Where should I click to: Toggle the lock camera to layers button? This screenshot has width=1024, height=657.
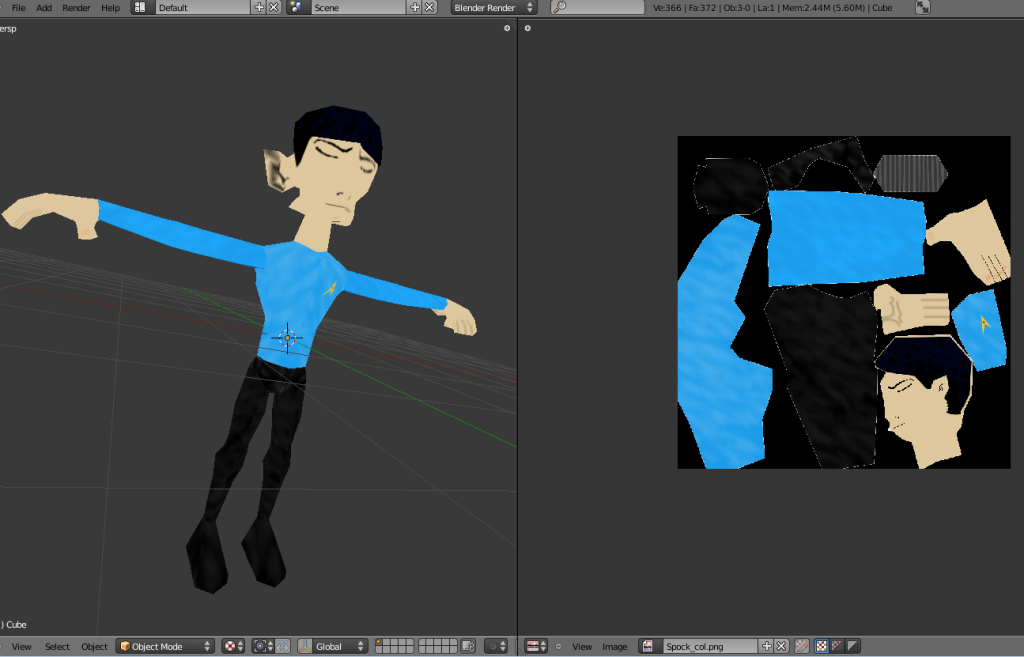(x=467, y=646)
